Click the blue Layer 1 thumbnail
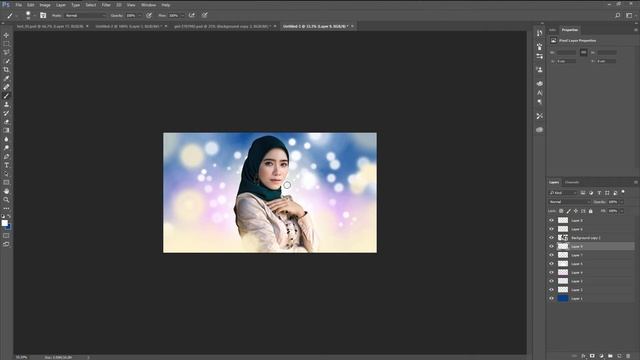 (563, 298)
